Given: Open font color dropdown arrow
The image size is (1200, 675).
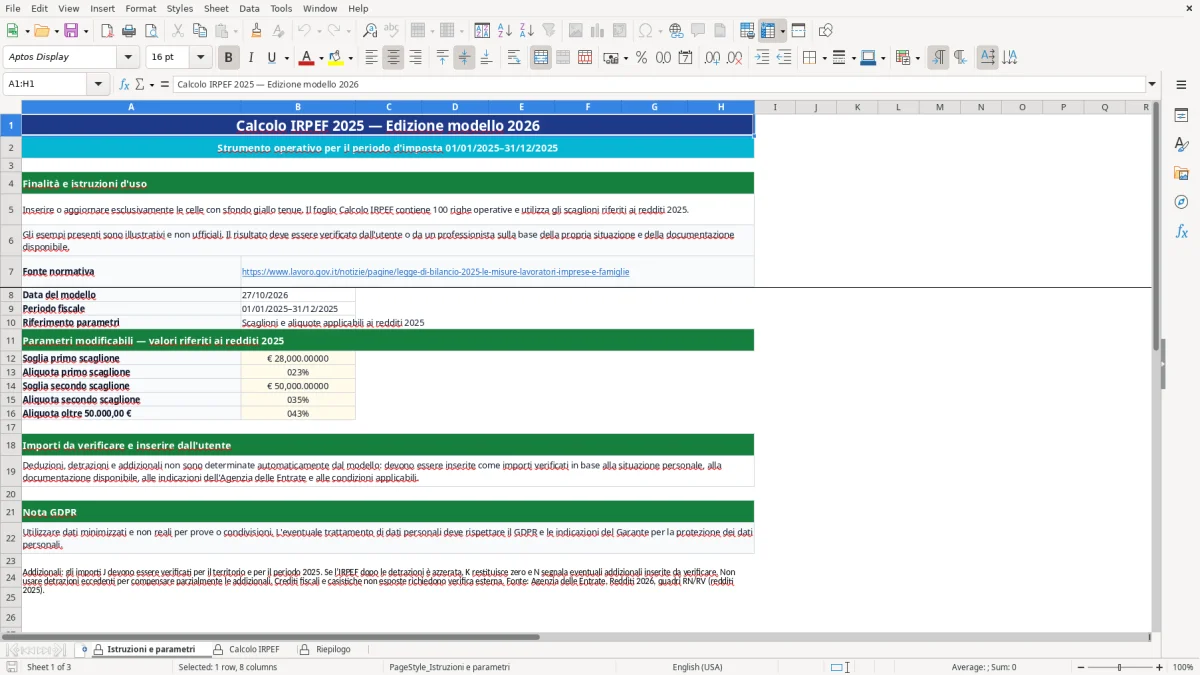Looking at the screenshot, I should click(321, 58).
